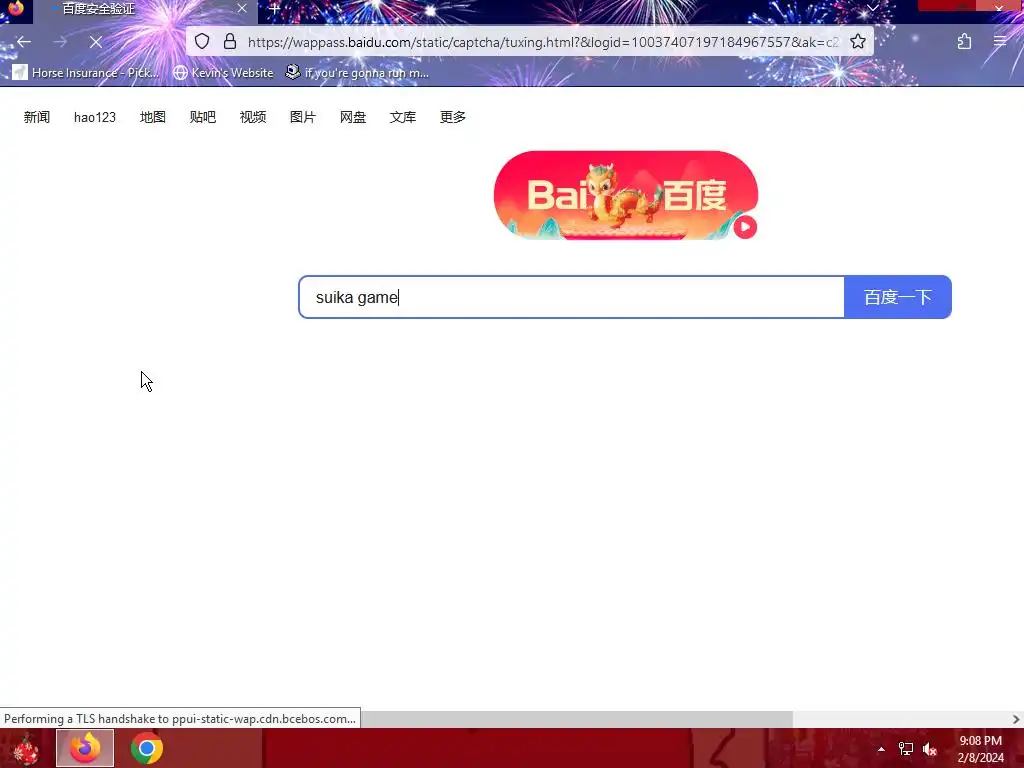Click the horizontal scrollbar thumb

point(576,719)
